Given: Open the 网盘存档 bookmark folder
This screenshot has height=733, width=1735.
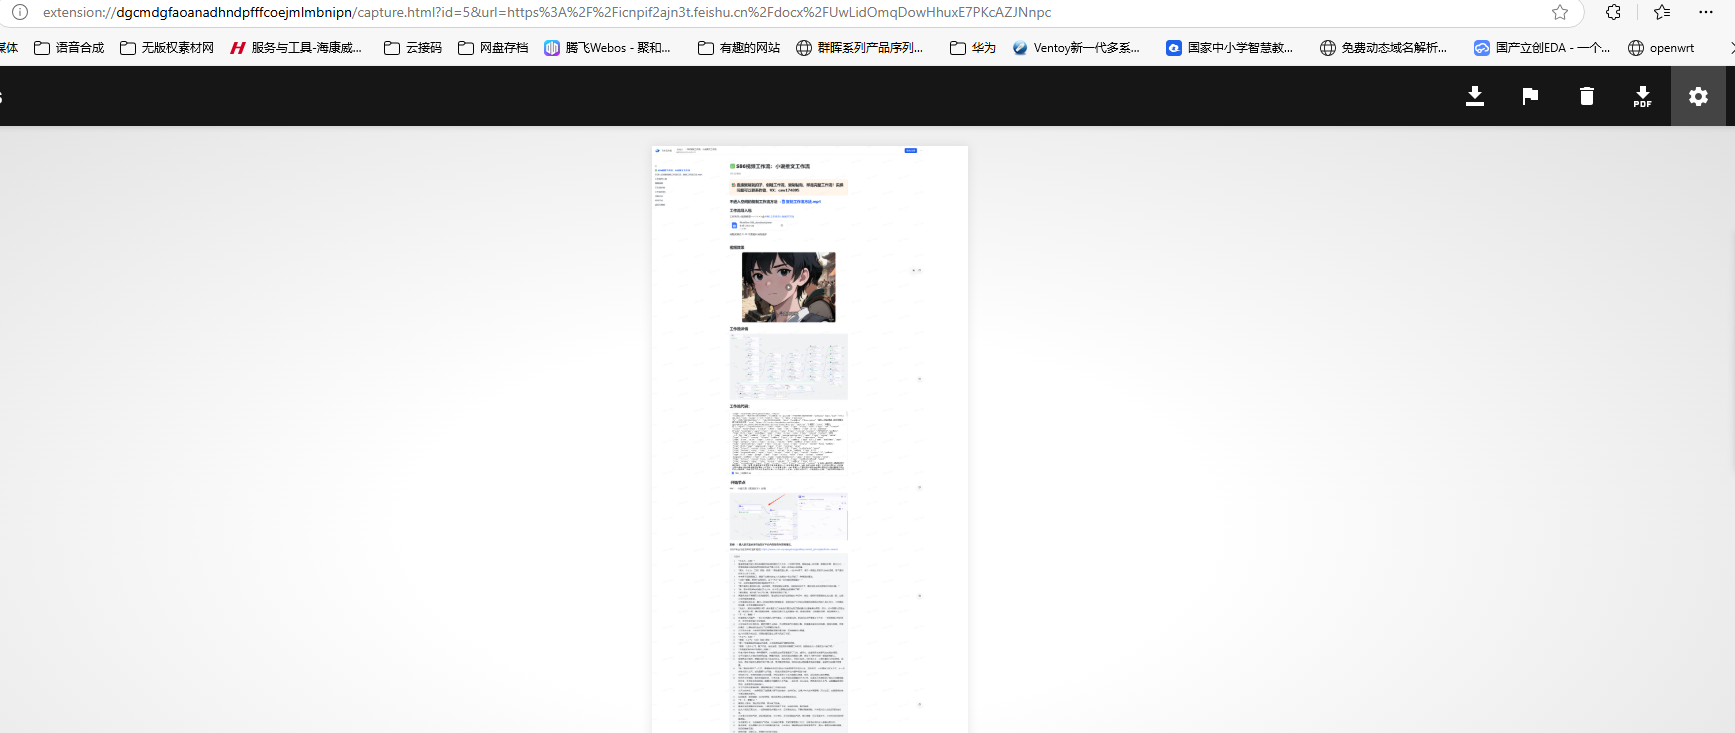Looking at the screenshot, I should (x=493, y=48).
